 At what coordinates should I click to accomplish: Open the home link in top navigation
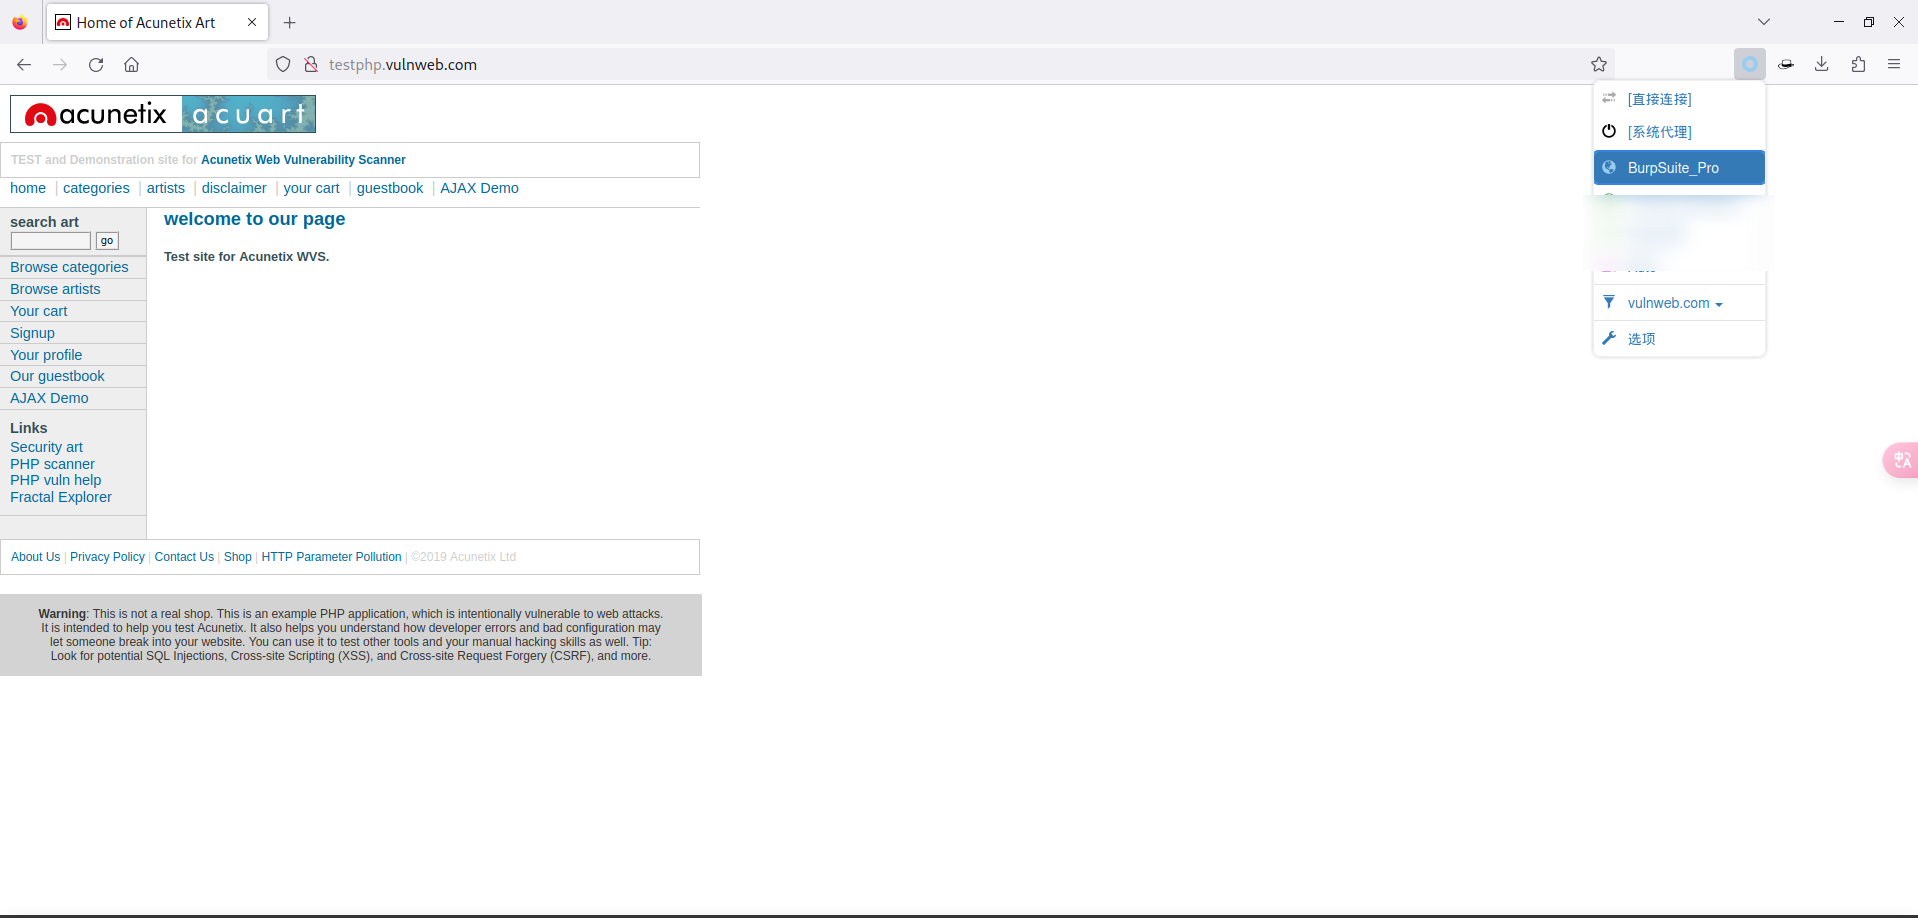[28, 188]
